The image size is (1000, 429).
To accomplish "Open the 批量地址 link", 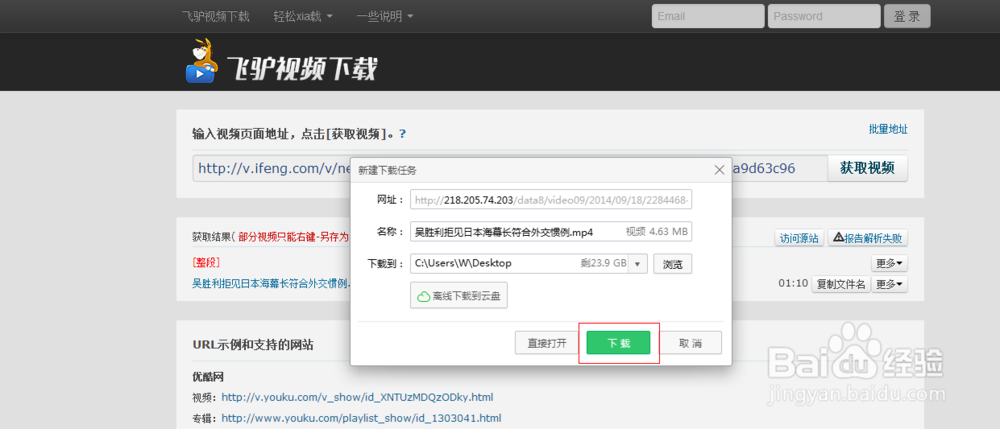I will (888, 129).
